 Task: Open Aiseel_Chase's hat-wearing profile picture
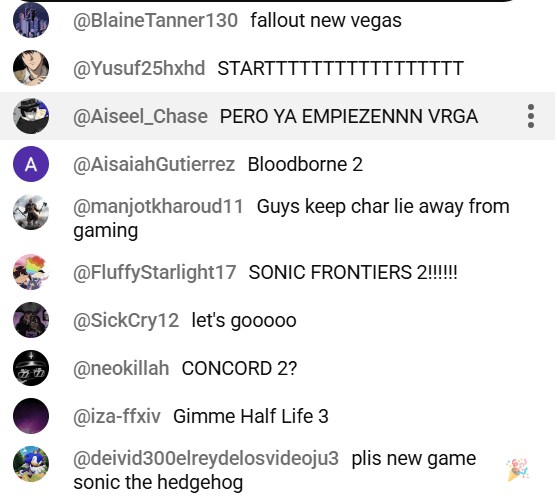coord(31,116)
